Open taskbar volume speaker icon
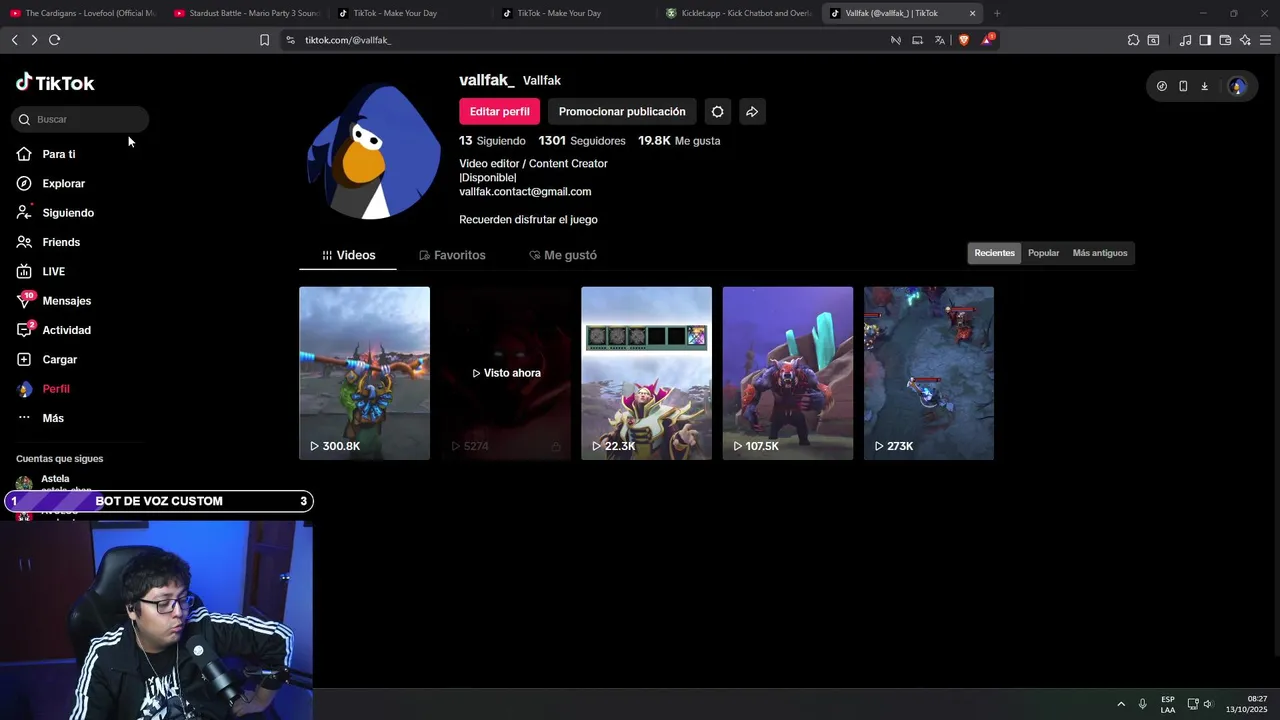Viewport: 1280px width, 720px height. pyautogui.click(x=1208, y=704)
